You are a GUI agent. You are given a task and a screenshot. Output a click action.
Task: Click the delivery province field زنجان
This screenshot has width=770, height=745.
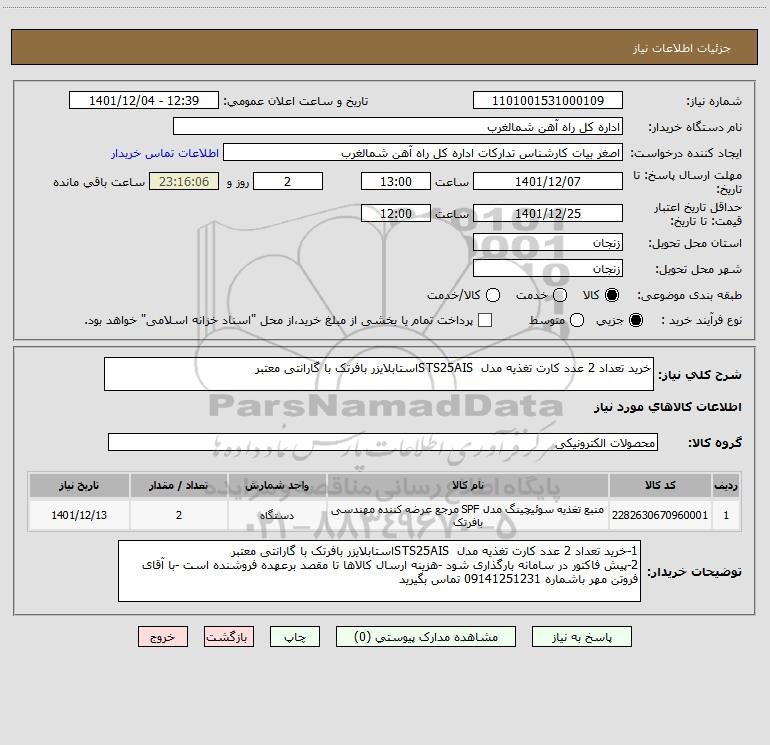coord(548,243)
